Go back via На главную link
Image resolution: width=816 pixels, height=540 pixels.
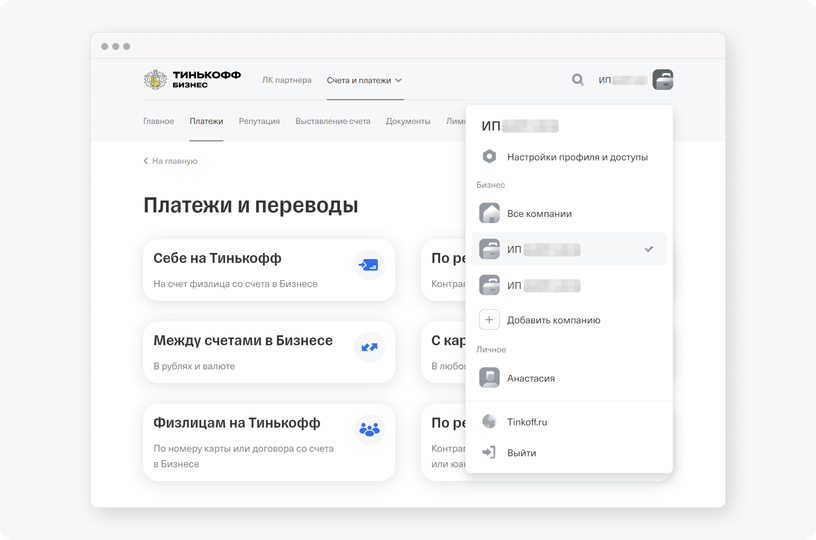point(171,161)
